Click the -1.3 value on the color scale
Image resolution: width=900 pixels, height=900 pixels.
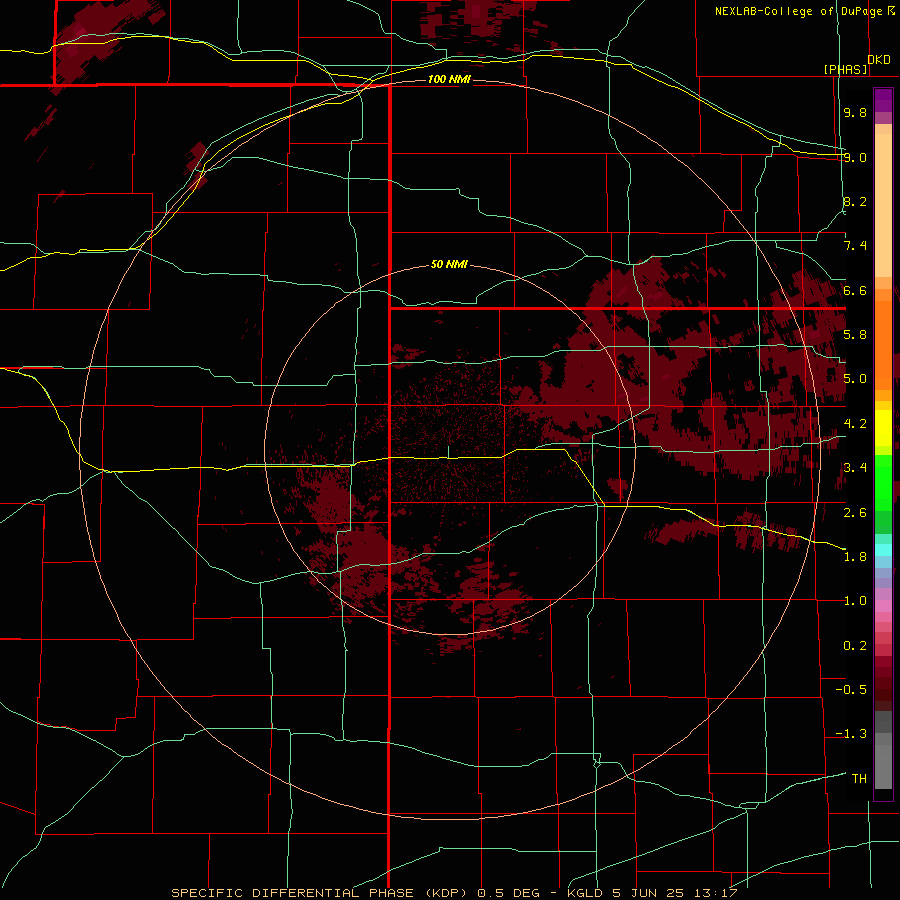[851, 734]
